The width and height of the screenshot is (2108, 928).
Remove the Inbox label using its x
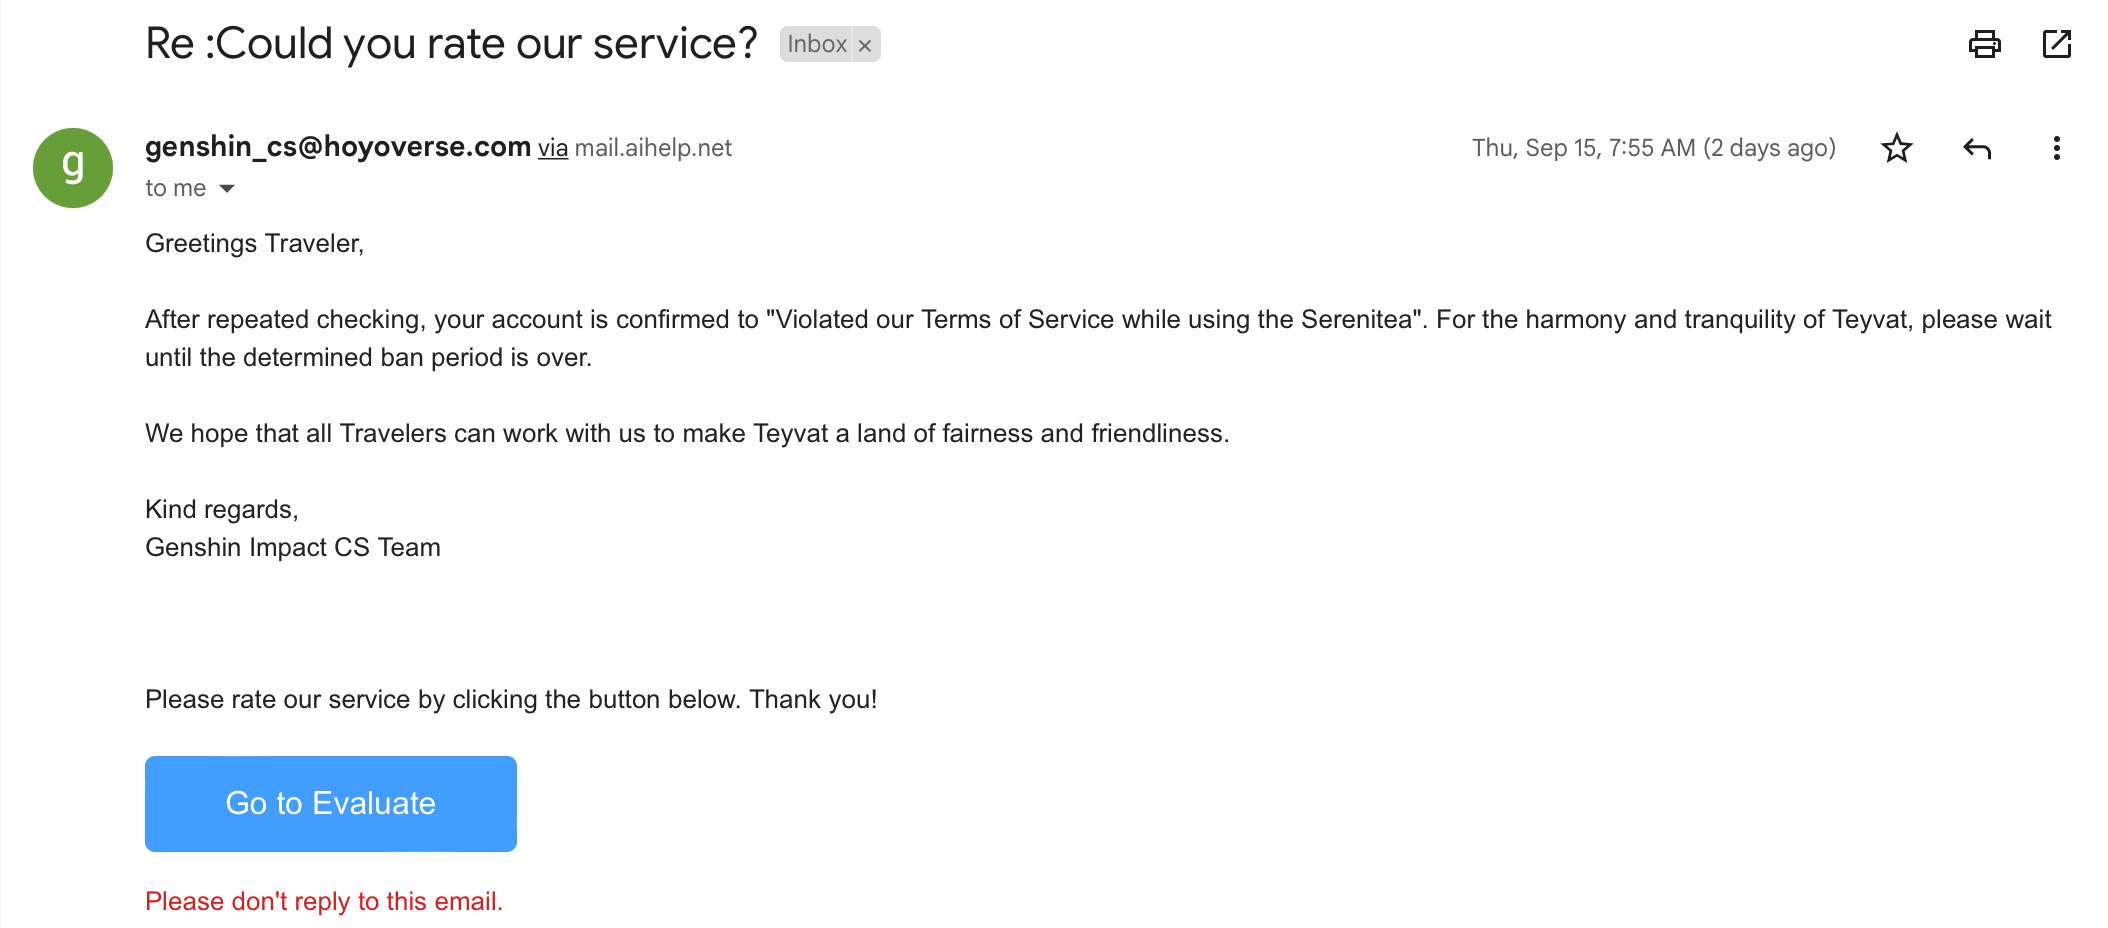(865, 45)
